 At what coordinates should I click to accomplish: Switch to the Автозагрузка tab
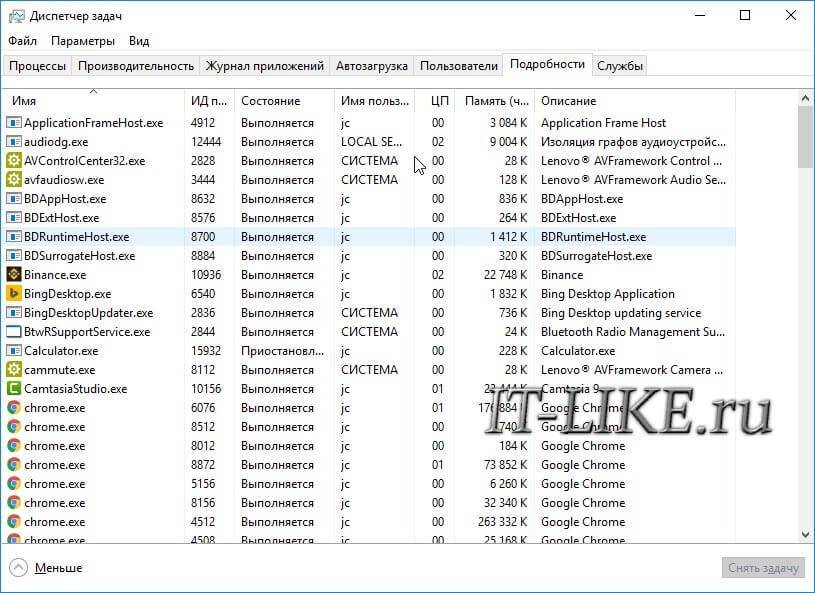pyautogui.click(x=372, y=66)
